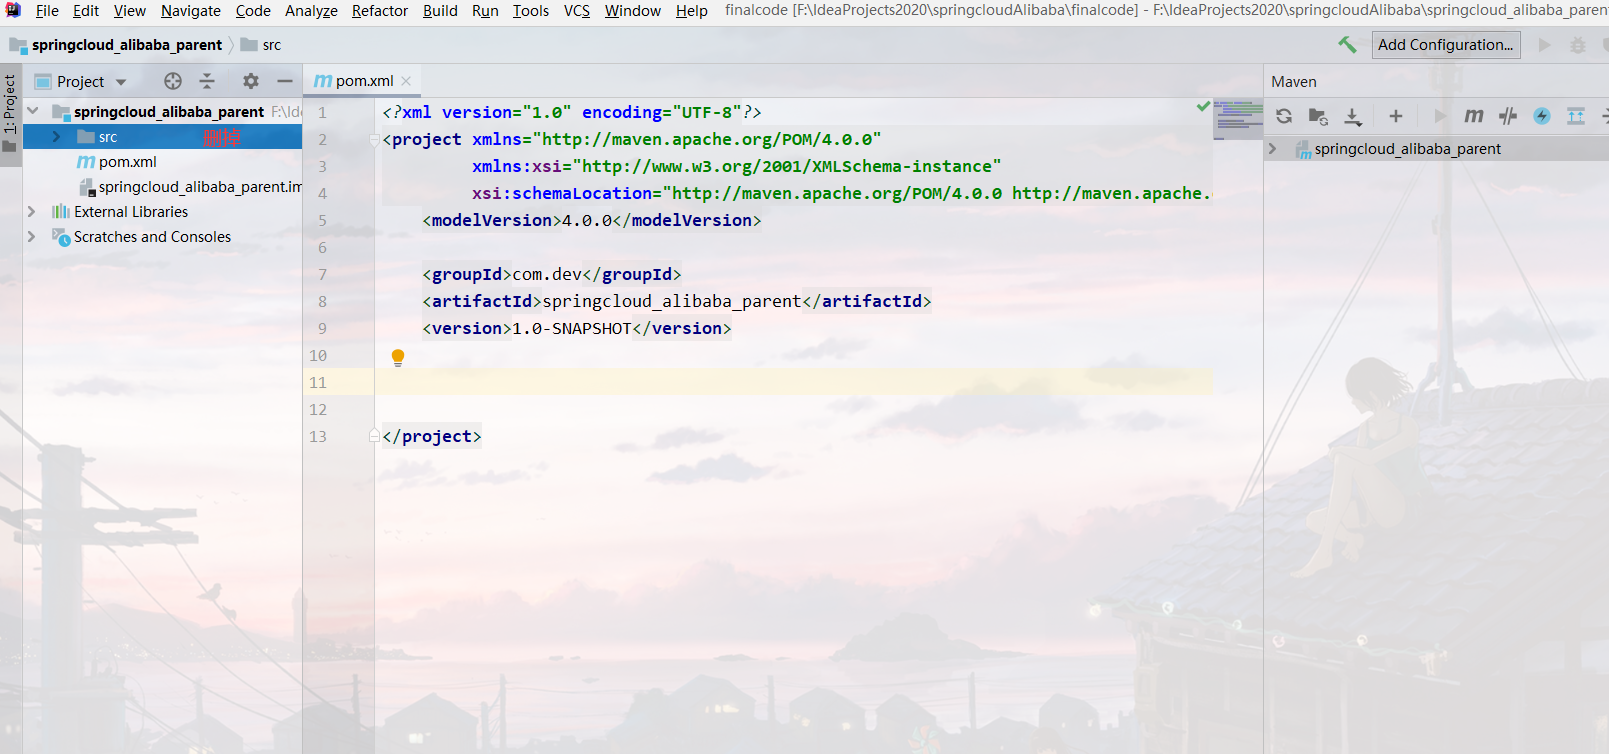Click gutter line number 7
The image size is (1609, 754).
322,275
